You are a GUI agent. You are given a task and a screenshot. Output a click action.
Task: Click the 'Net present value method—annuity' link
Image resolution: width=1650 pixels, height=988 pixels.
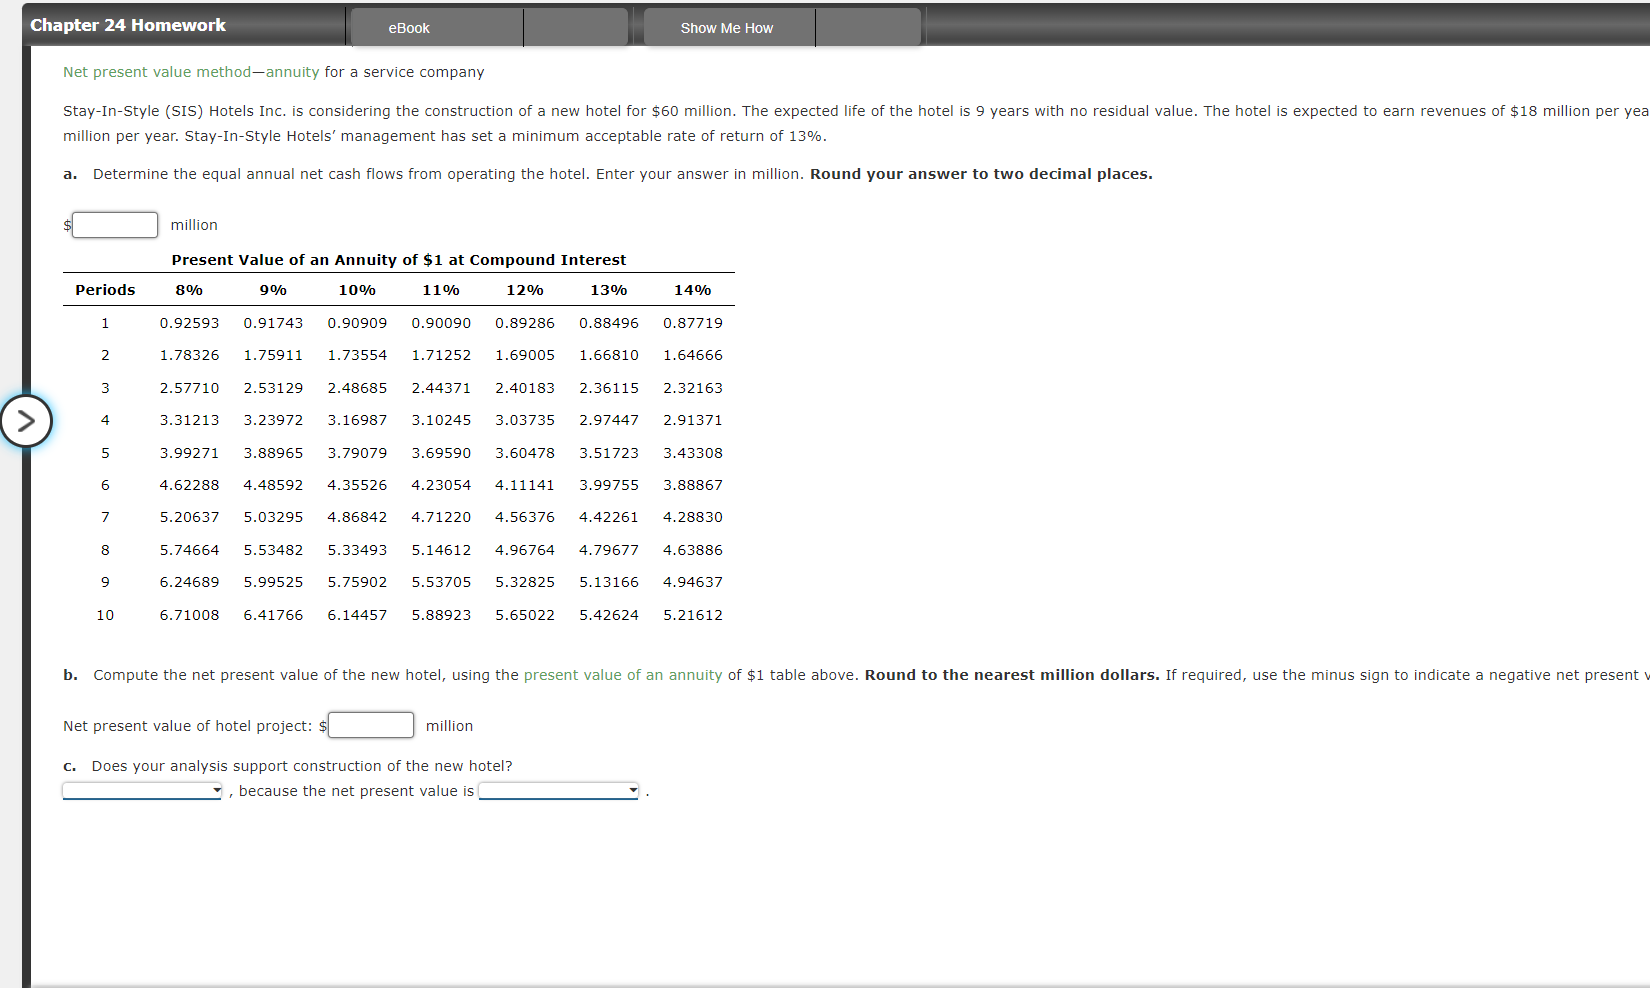pos(190,71)
